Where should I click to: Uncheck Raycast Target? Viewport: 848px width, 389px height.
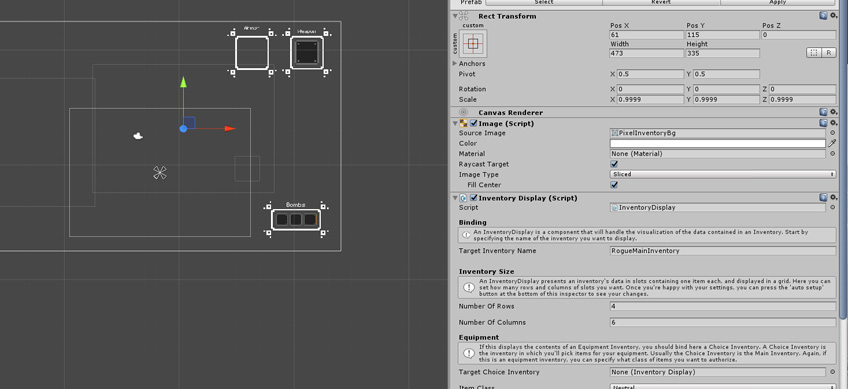(614, 164)
